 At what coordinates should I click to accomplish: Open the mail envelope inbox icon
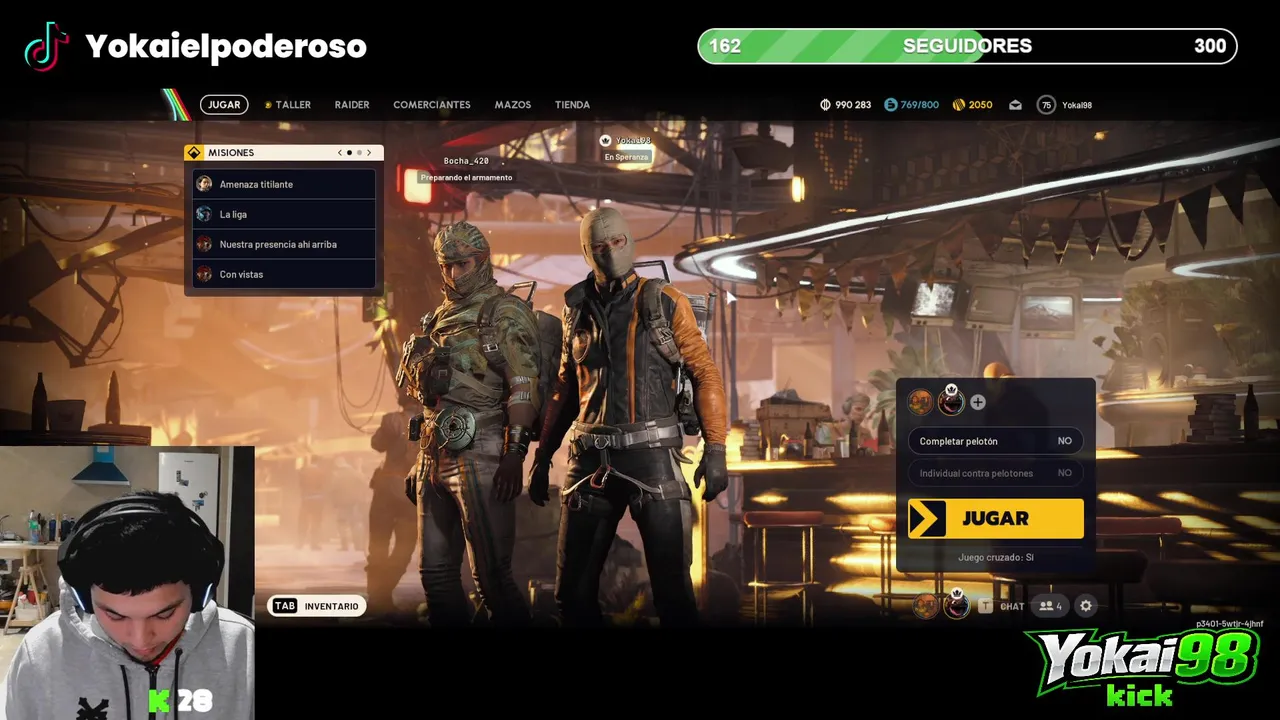point(1016,104)
